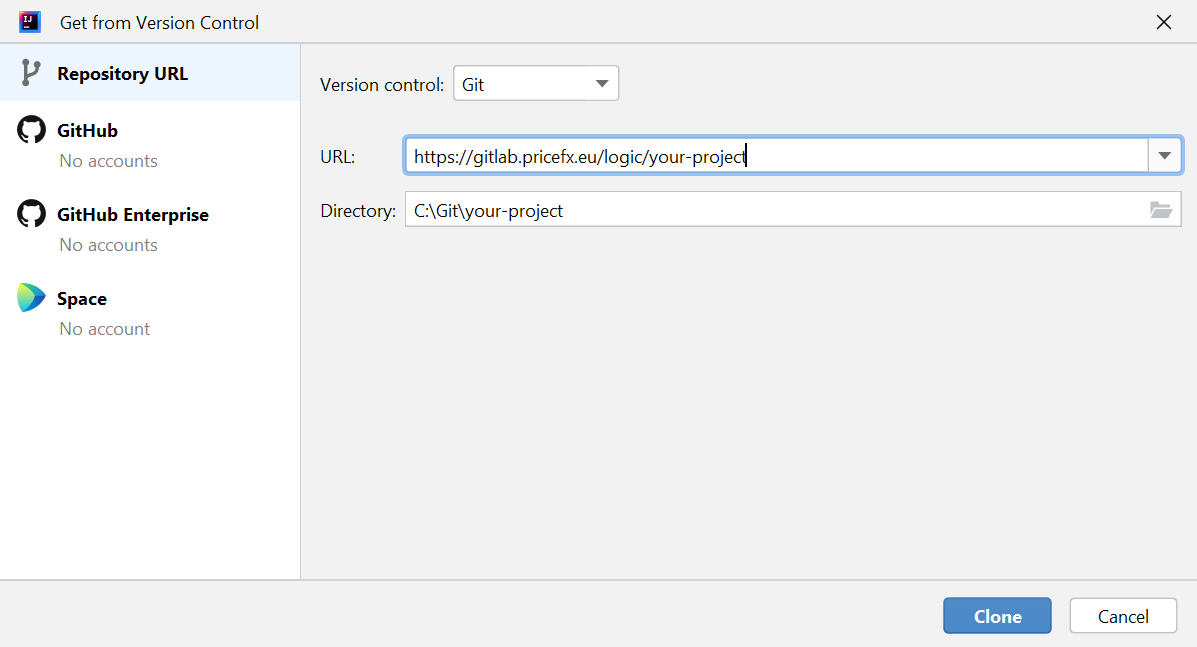Viewport: 1197px width, 647px height.
Task: Click the GitHub Enterprise logo icon
Action: [32, 214]
